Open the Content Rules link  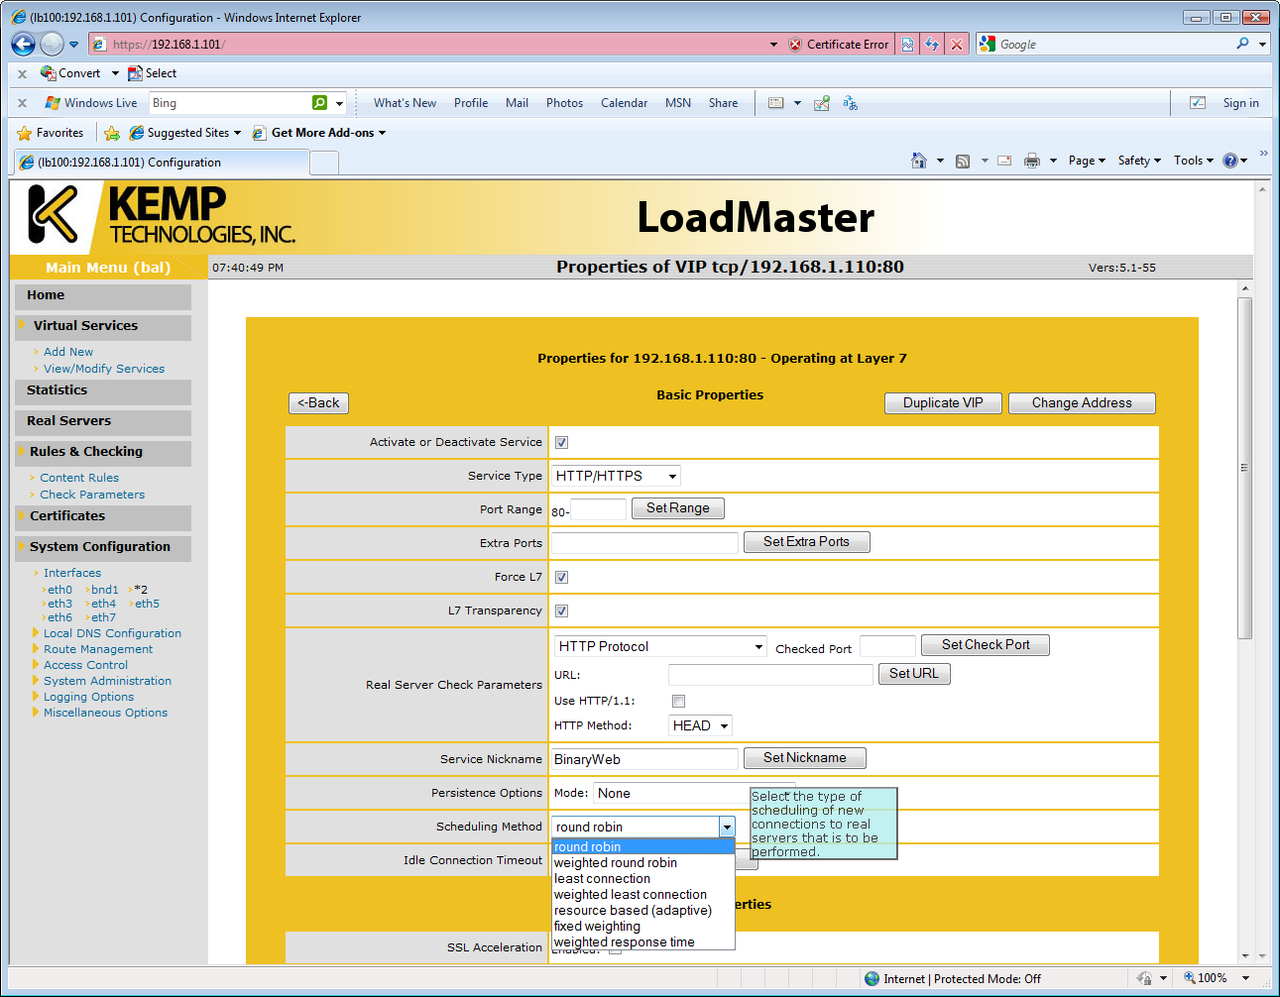pyautogui.click(x=79, y=478)
